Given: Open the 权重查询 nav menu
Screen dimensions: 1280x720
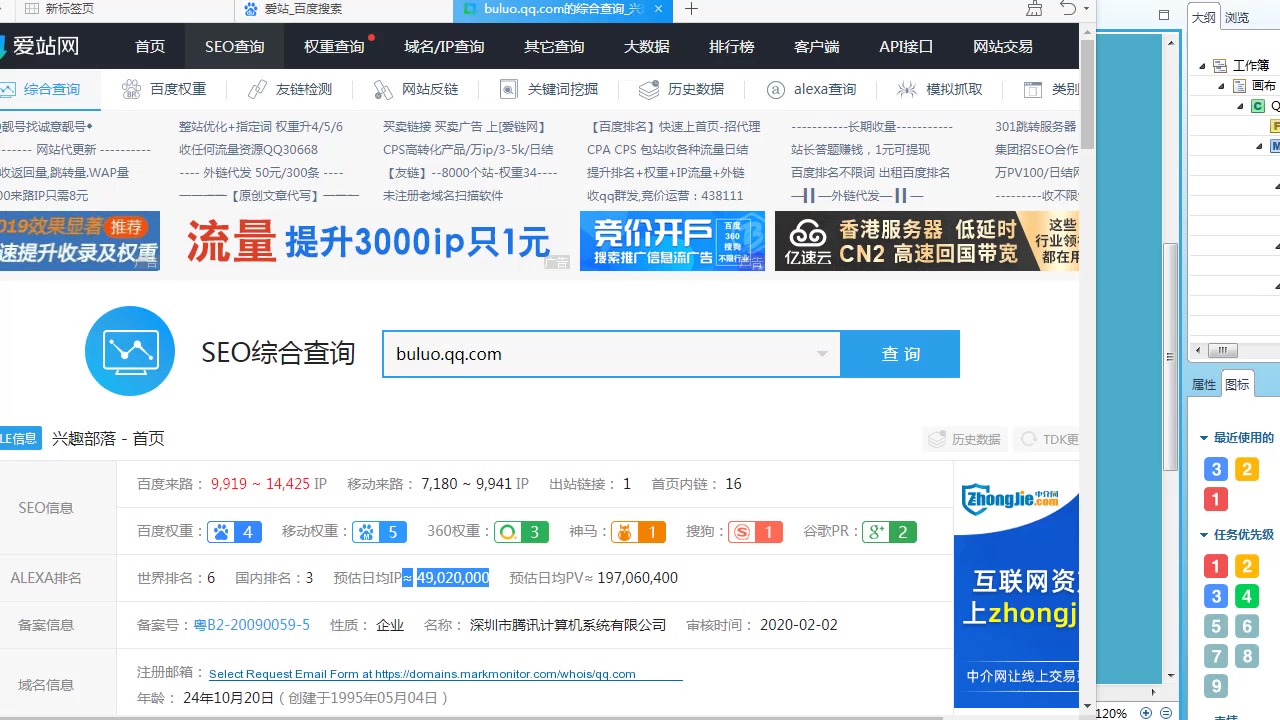Looking at the screenshot, I should 334,47.
